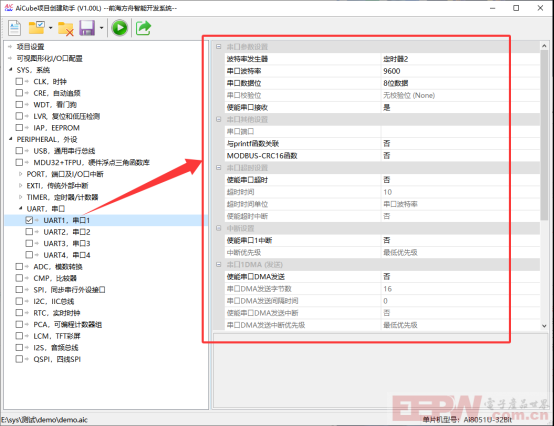Click the 9600 baud rate value
The height and width of the screenshot is (426, 554).
tap(392, 71)
